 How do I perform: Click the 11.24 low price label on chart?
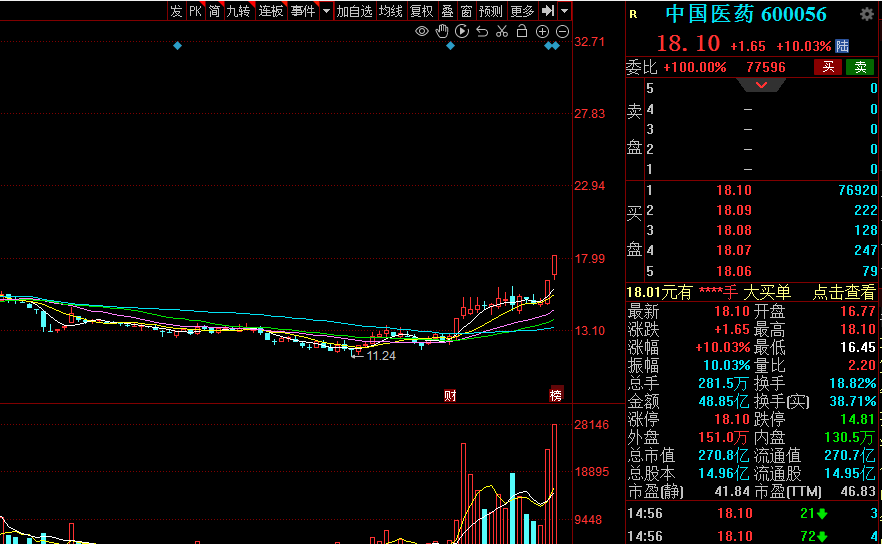point(381,356)
